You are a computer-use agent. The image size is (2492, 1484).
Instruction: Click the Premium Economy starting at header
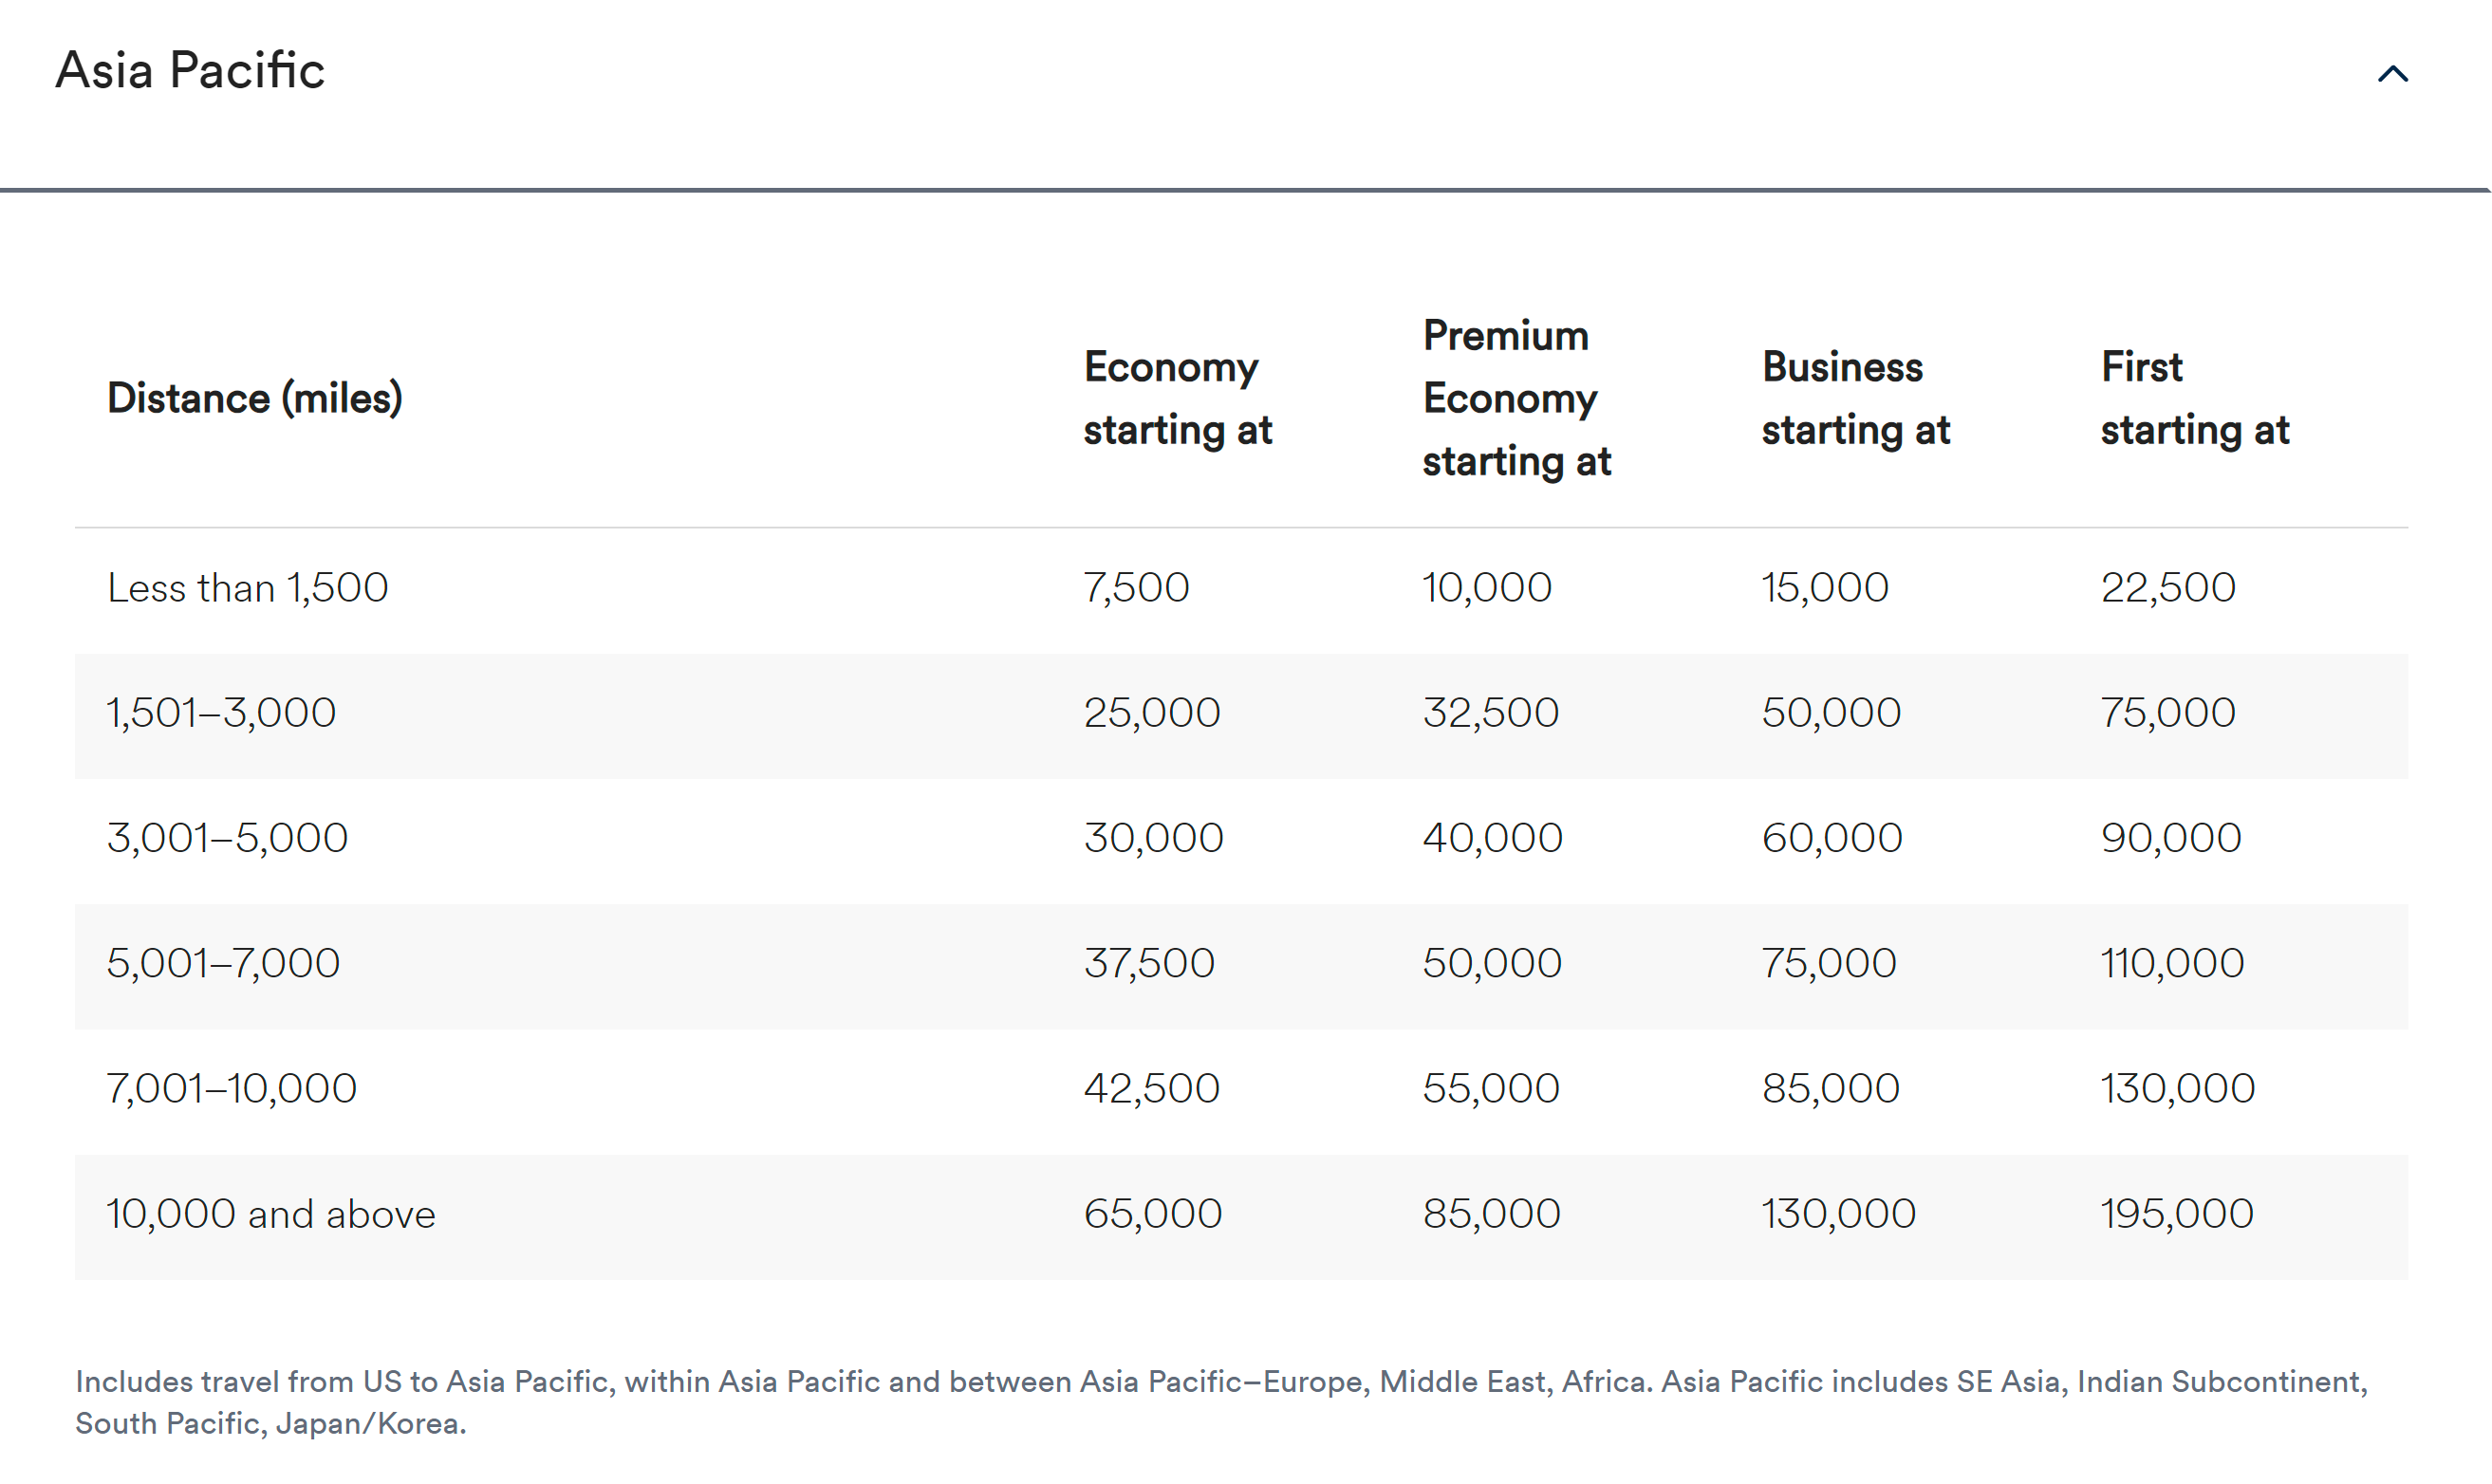1516,398
